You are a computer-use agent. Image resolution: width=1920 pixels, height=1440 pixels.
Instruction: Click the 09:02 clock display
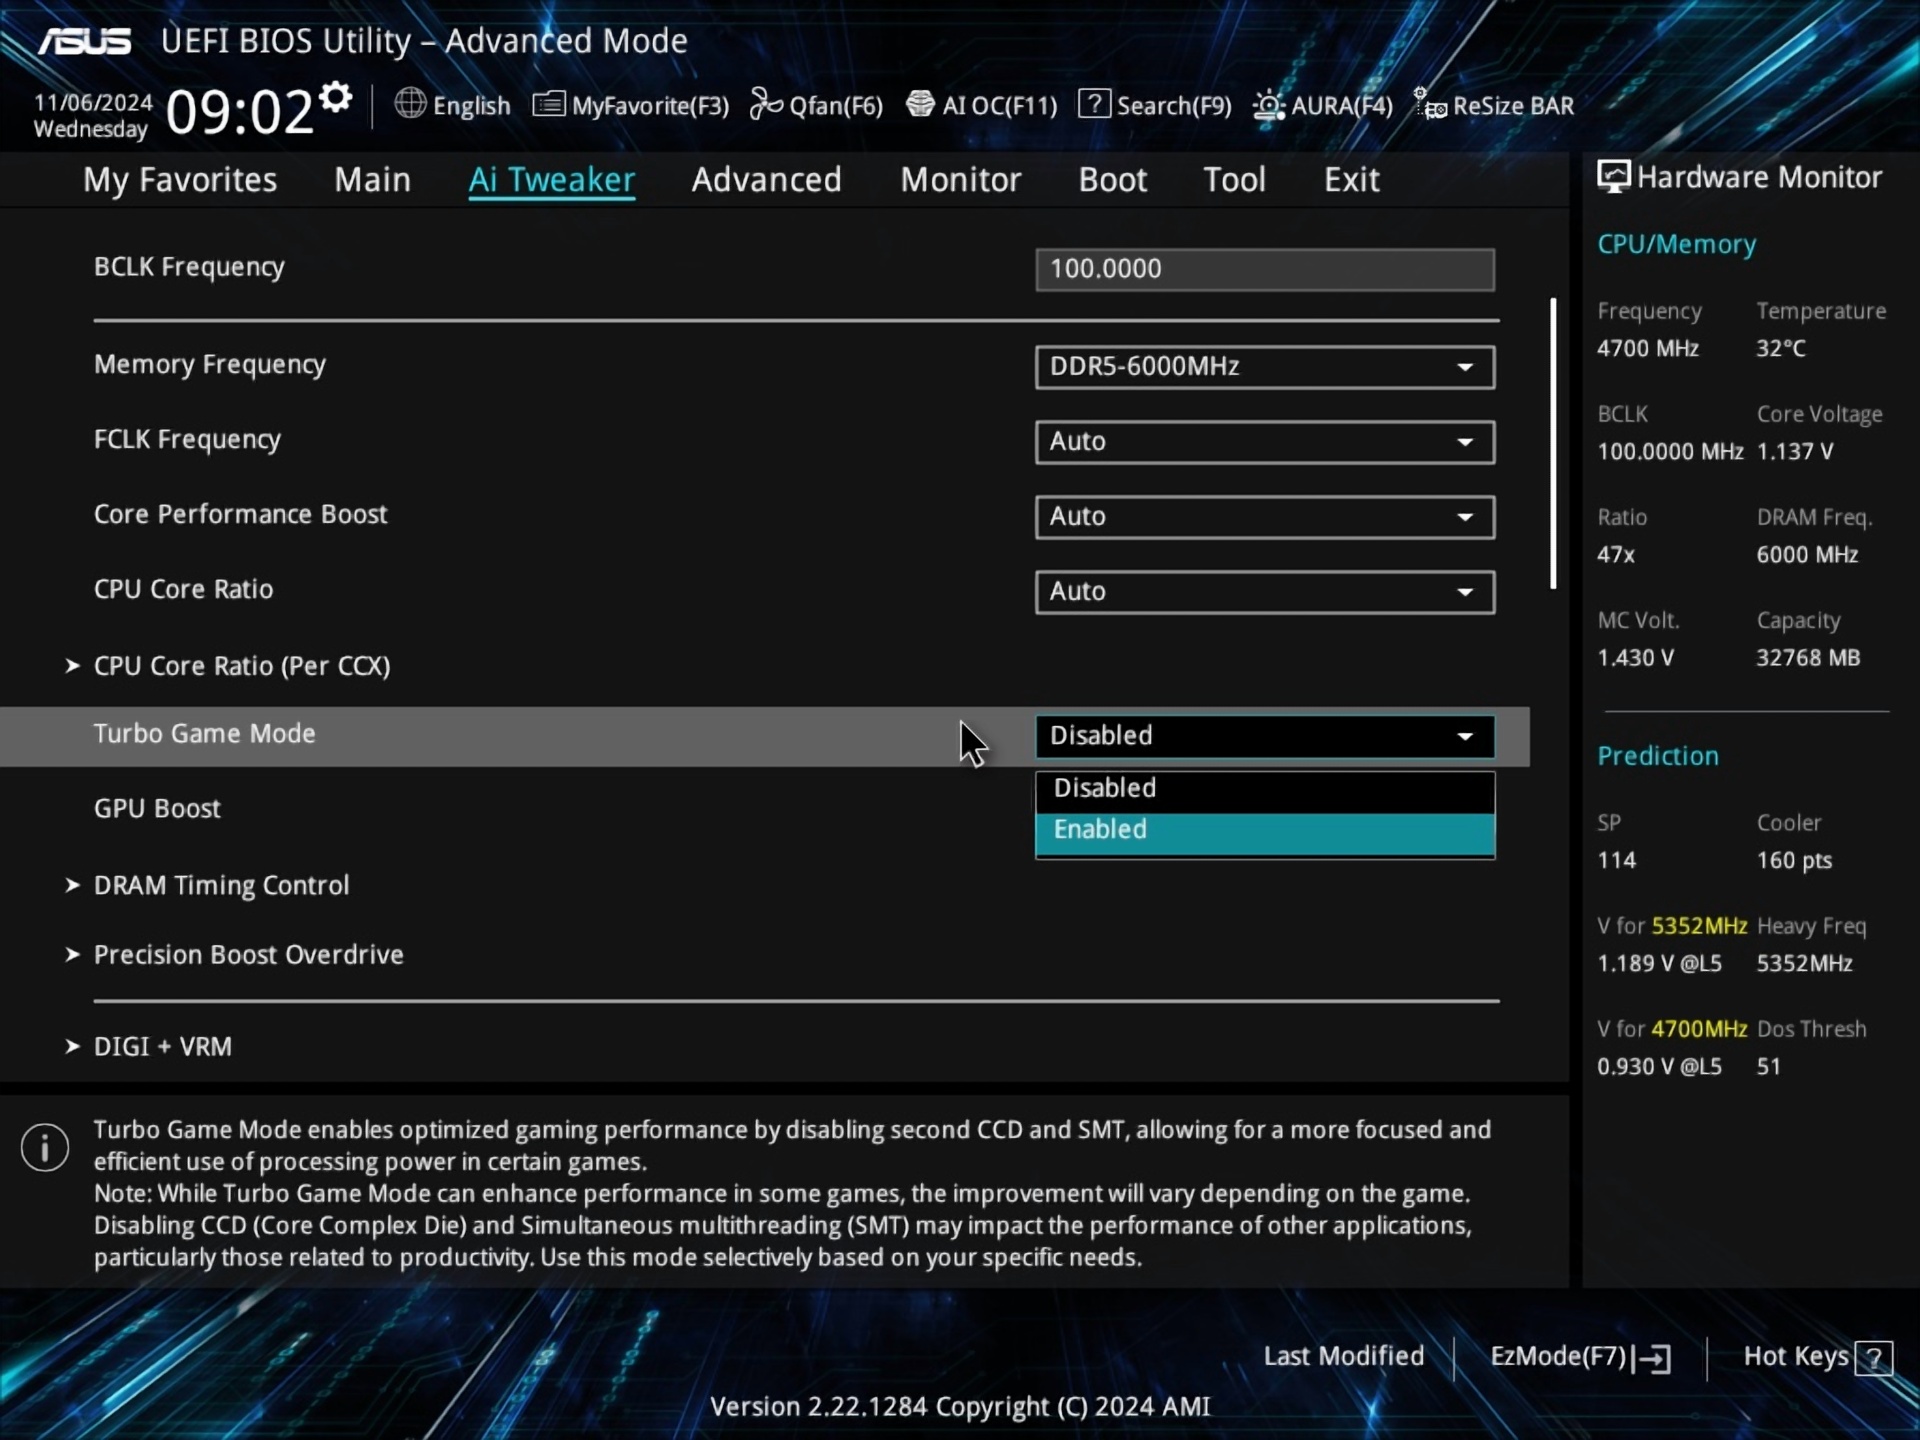pyautogui.click(x=240, y=111)
